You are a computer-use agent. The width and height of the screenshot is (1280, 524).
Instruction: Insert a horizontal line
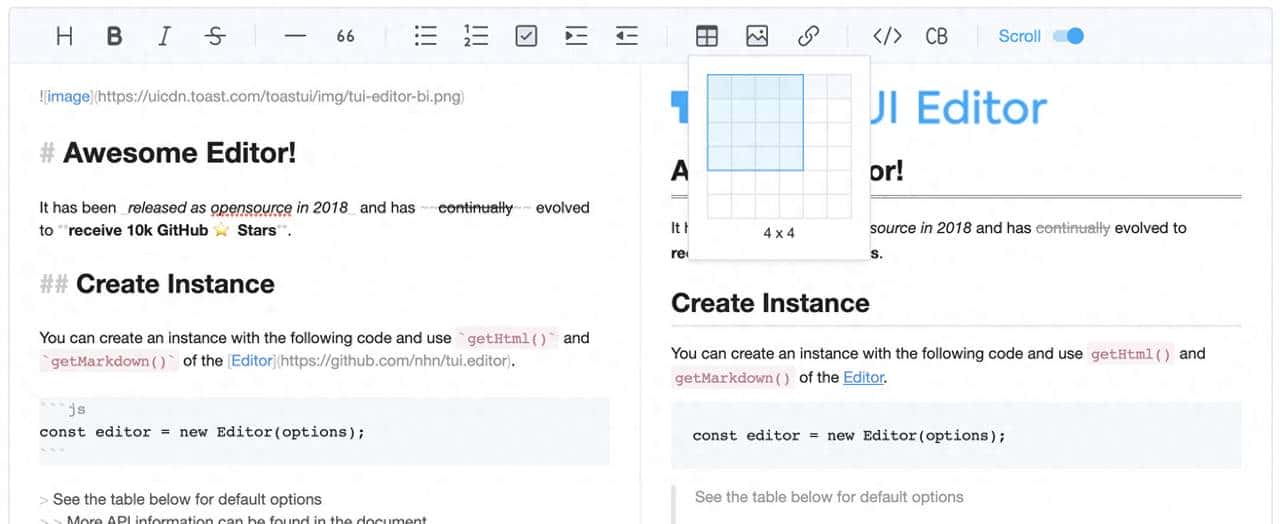tap(295, 36)
